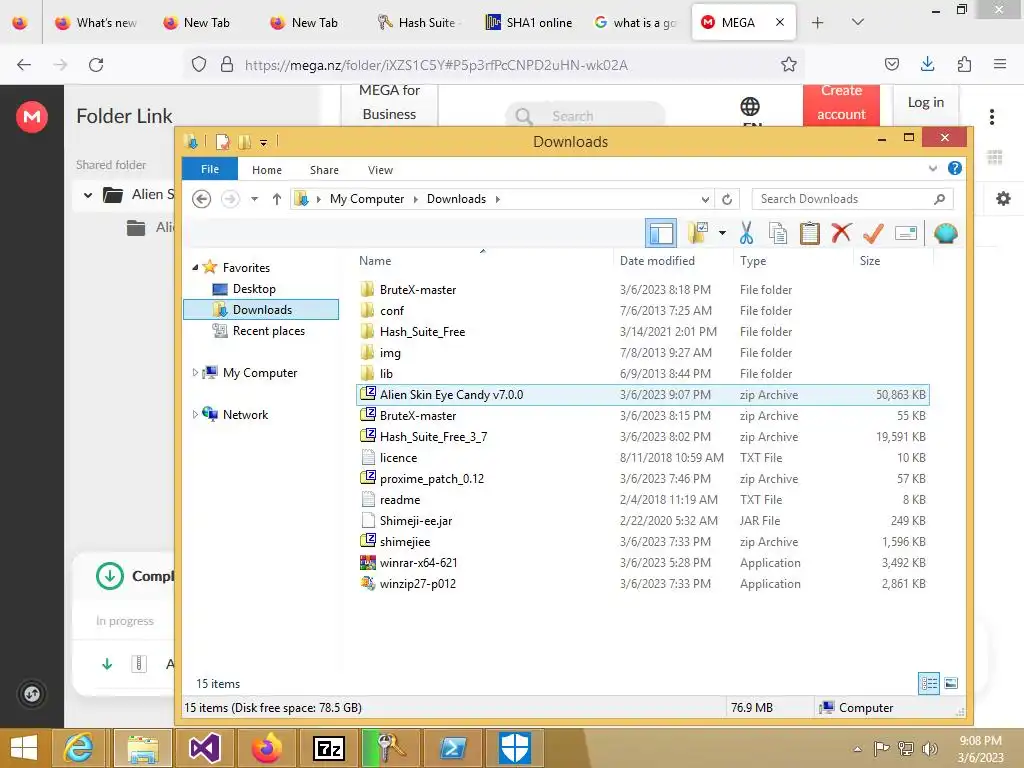Click the orange checkmark Properties icon
Screen dimensions: 1024x768
(x=873, y=232)
